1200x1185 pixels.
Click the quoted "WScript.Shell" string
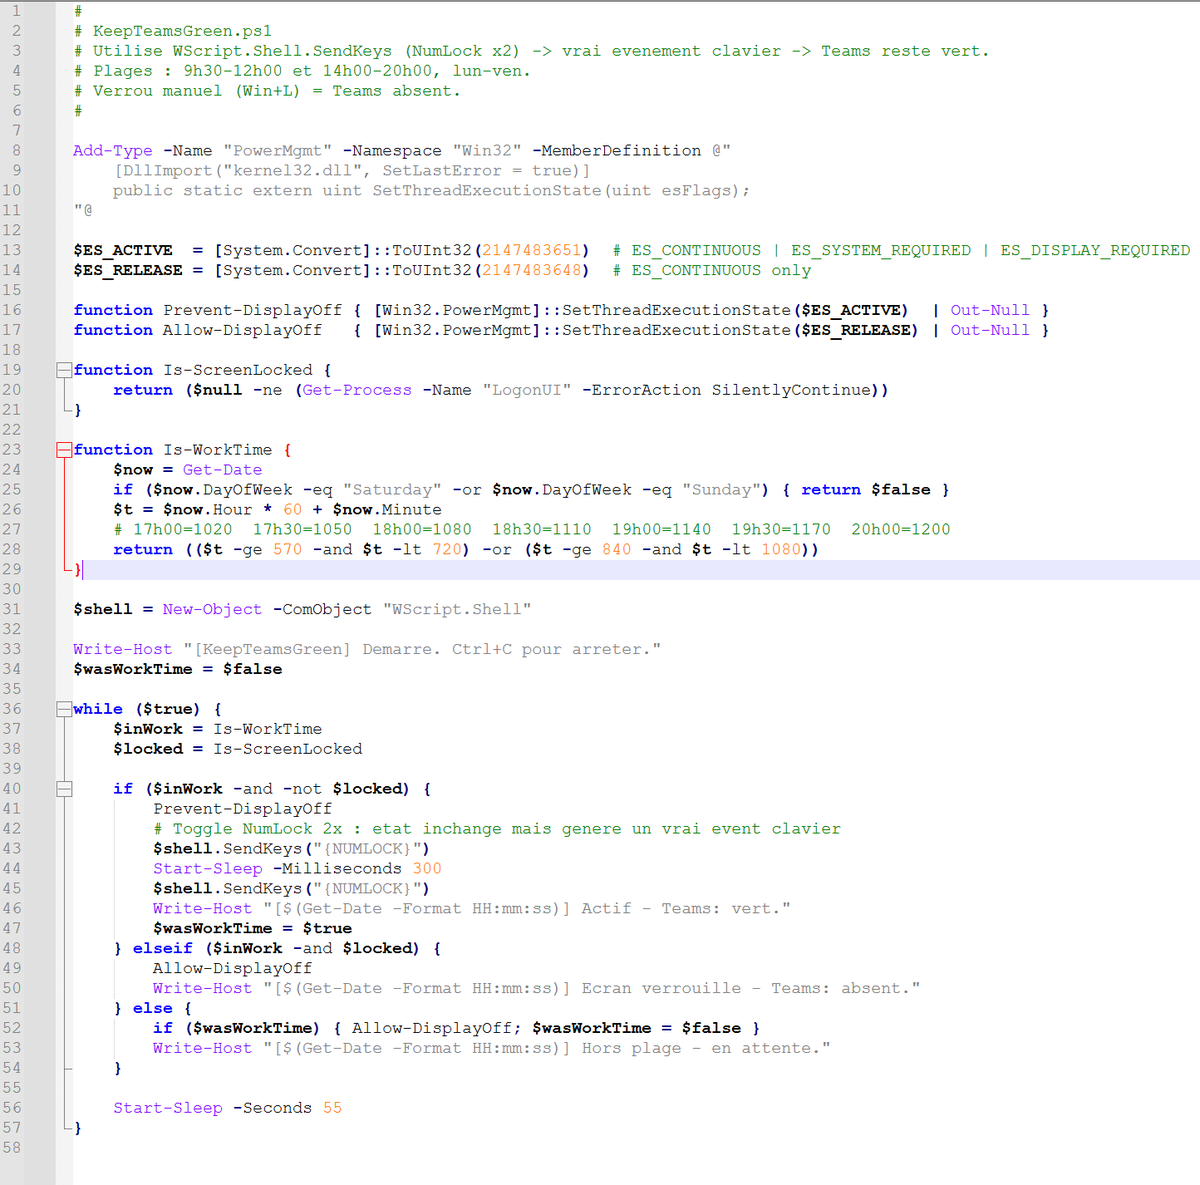click(457, 610)
